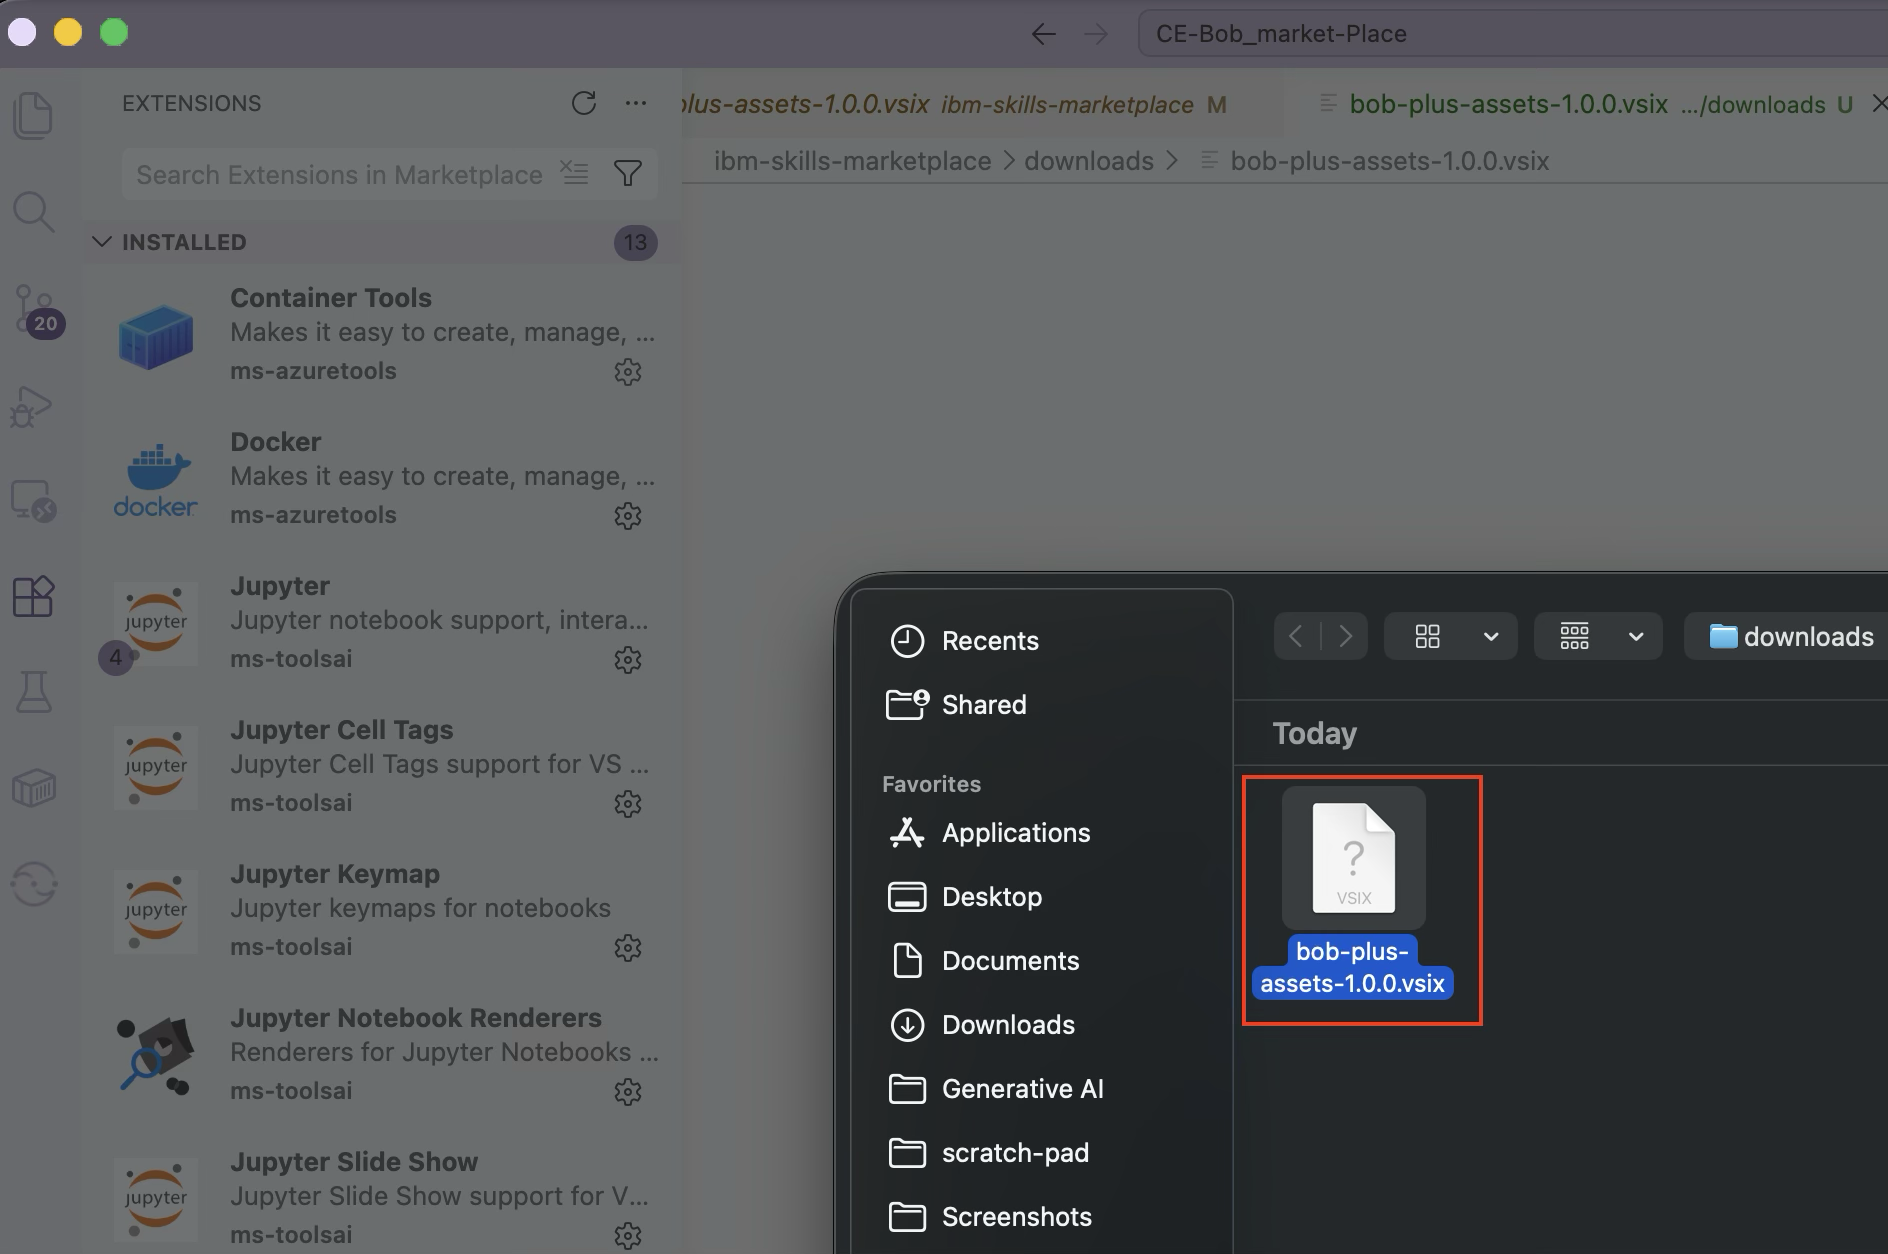
Task: Clear extensions search results
Action: click(x=574, y=173)
